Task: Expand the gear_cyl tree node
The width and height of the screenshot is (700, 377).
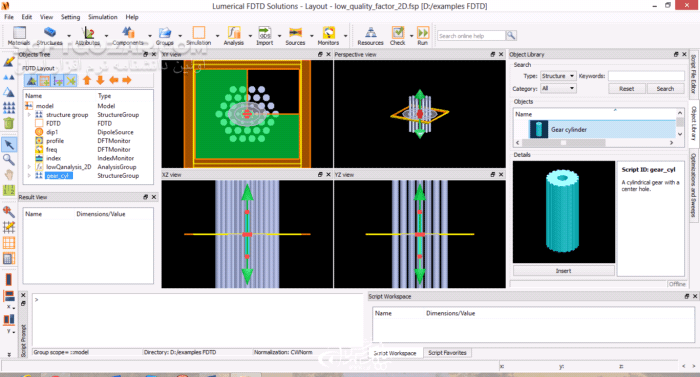Action: [29, 176]
